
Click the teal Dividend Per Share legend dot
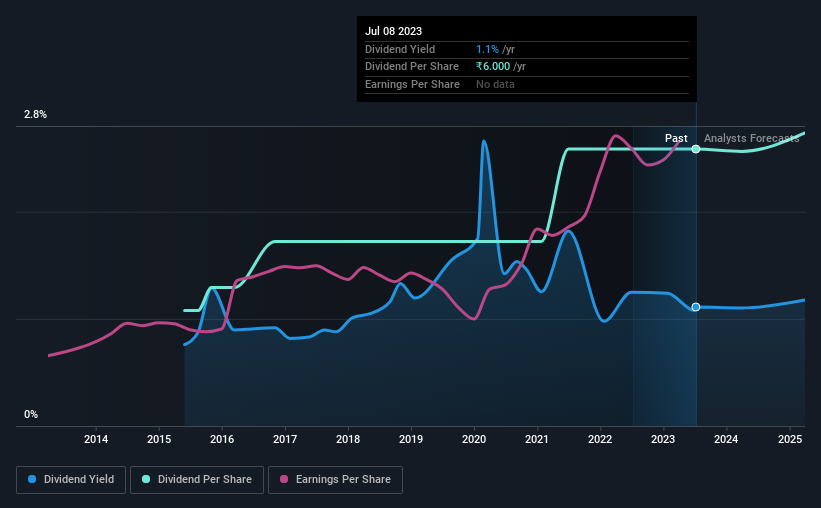(x=146, y=479)
